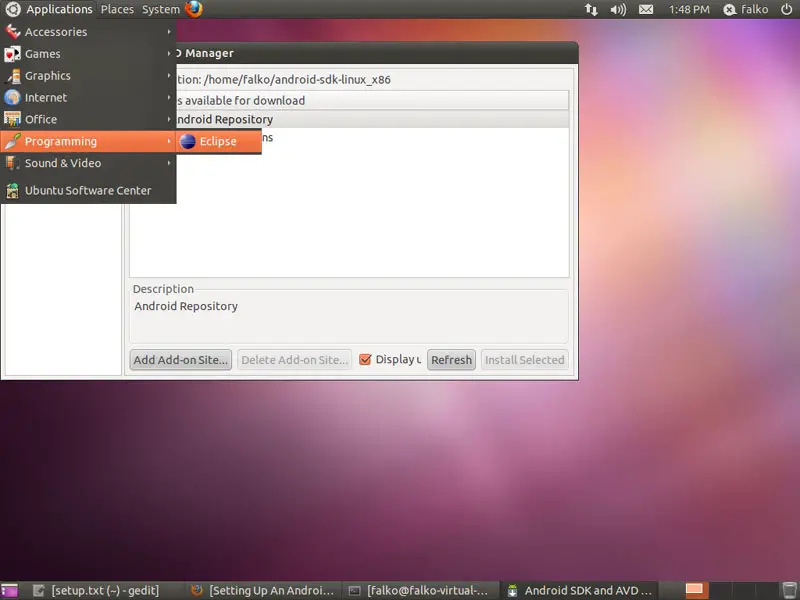Open the volume control icon

(x=618, y=9)
